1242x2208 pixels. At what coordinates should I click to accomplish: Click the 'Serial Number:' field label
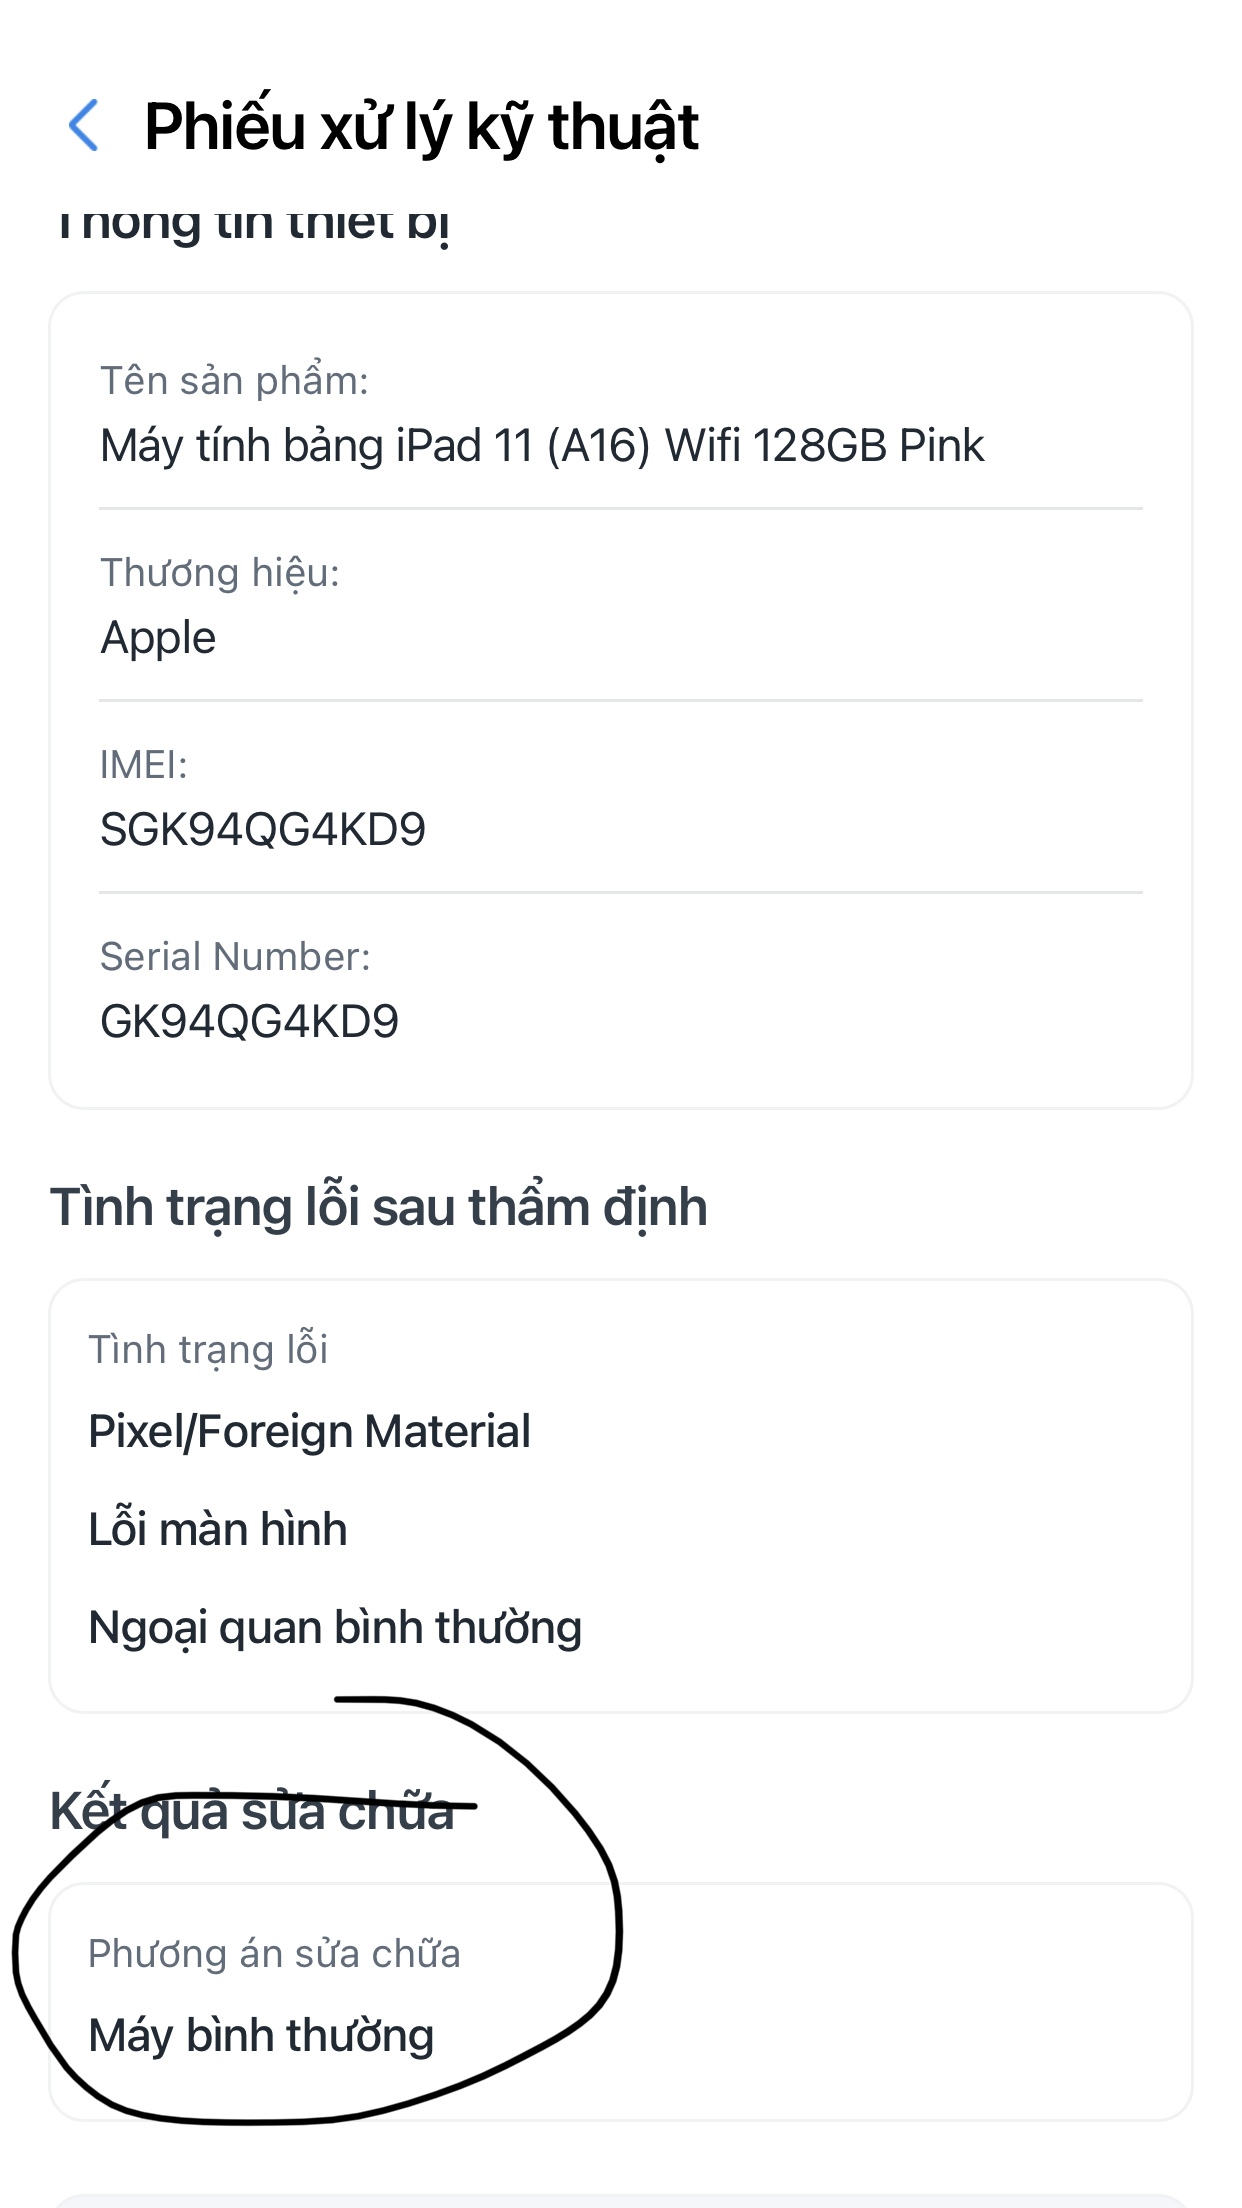point(235,957)
